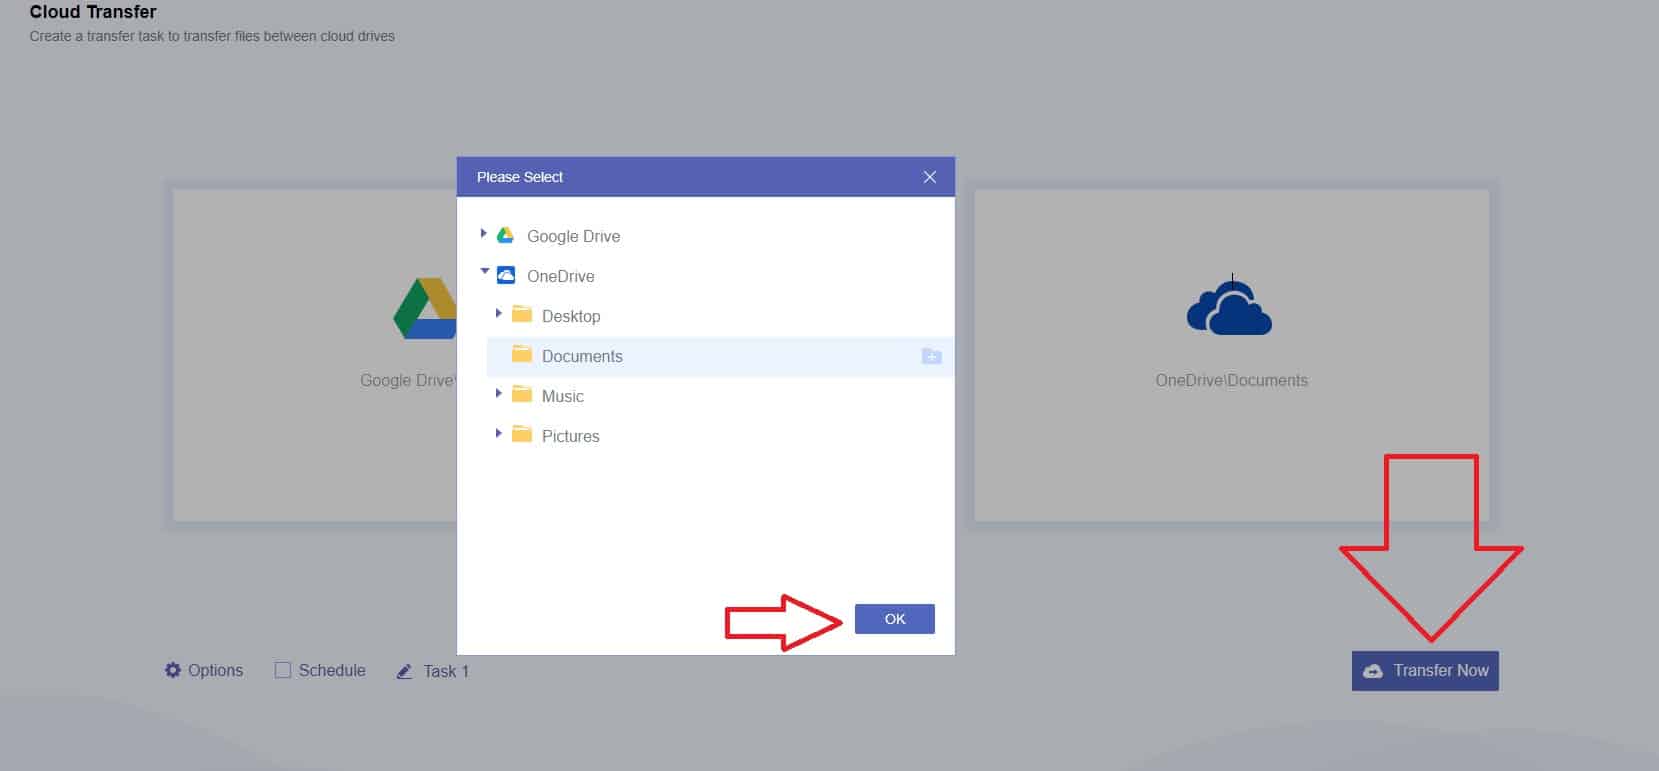Click the Pictures folder icon

coord(522,435)
